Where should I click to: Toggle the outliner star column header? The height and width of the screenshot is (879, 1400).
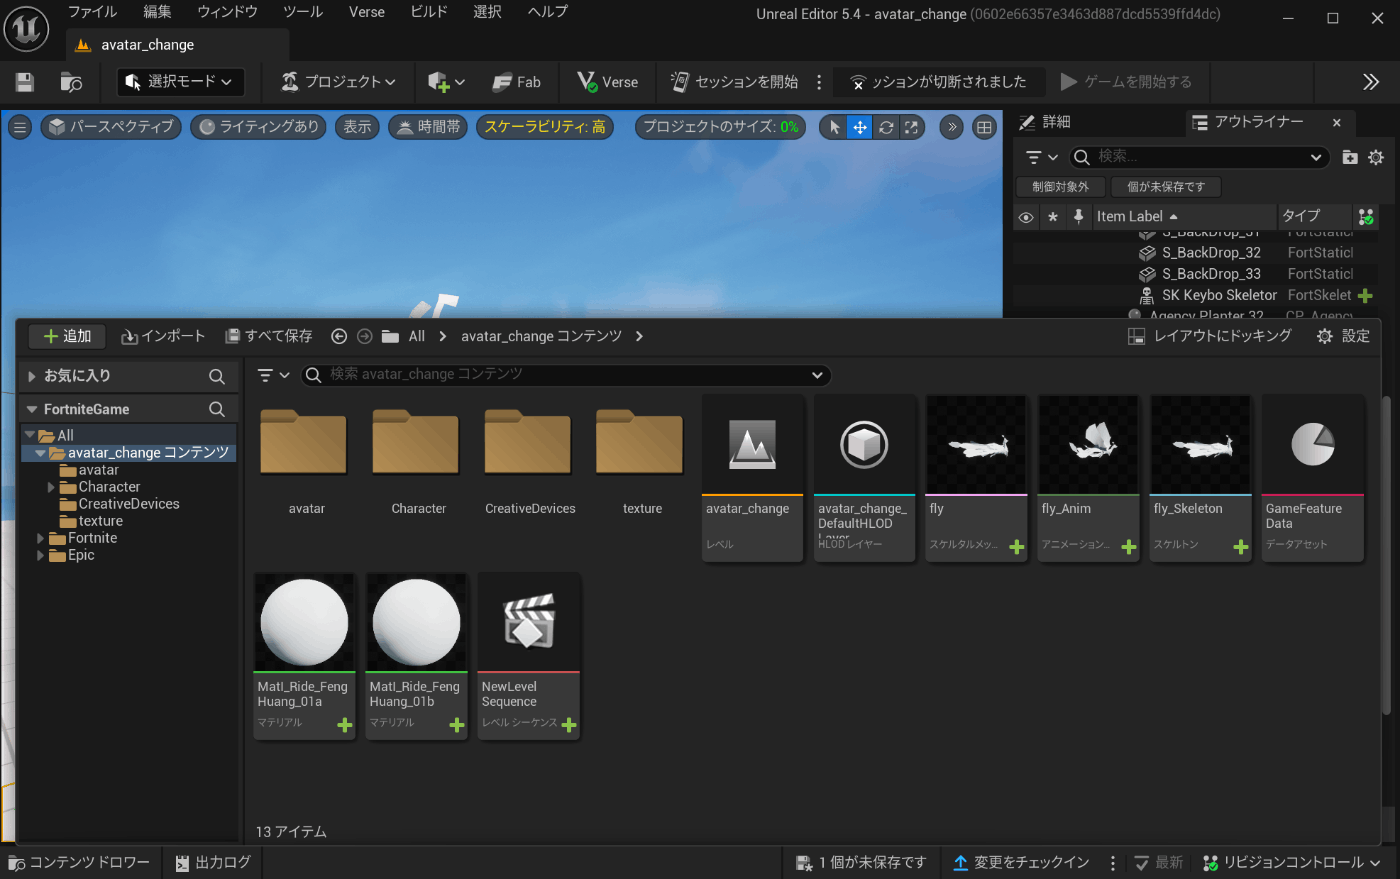pyautogui.click(x=1053, y=216)
